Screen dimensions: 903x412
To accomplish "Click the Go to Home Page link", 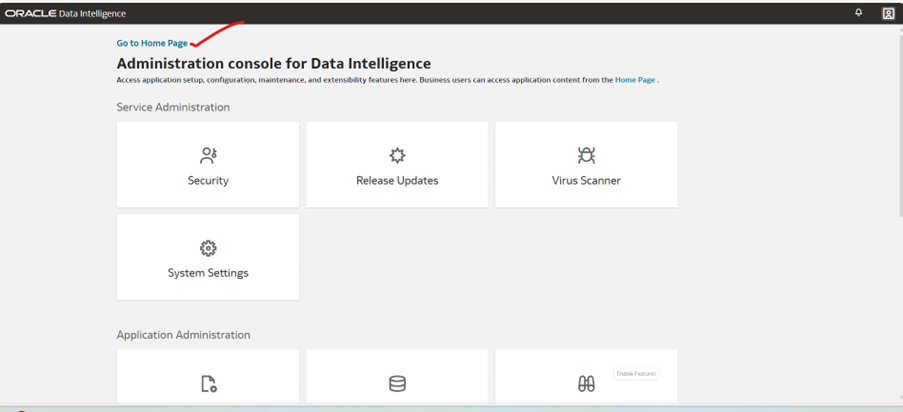I will (x=152, y=43).
